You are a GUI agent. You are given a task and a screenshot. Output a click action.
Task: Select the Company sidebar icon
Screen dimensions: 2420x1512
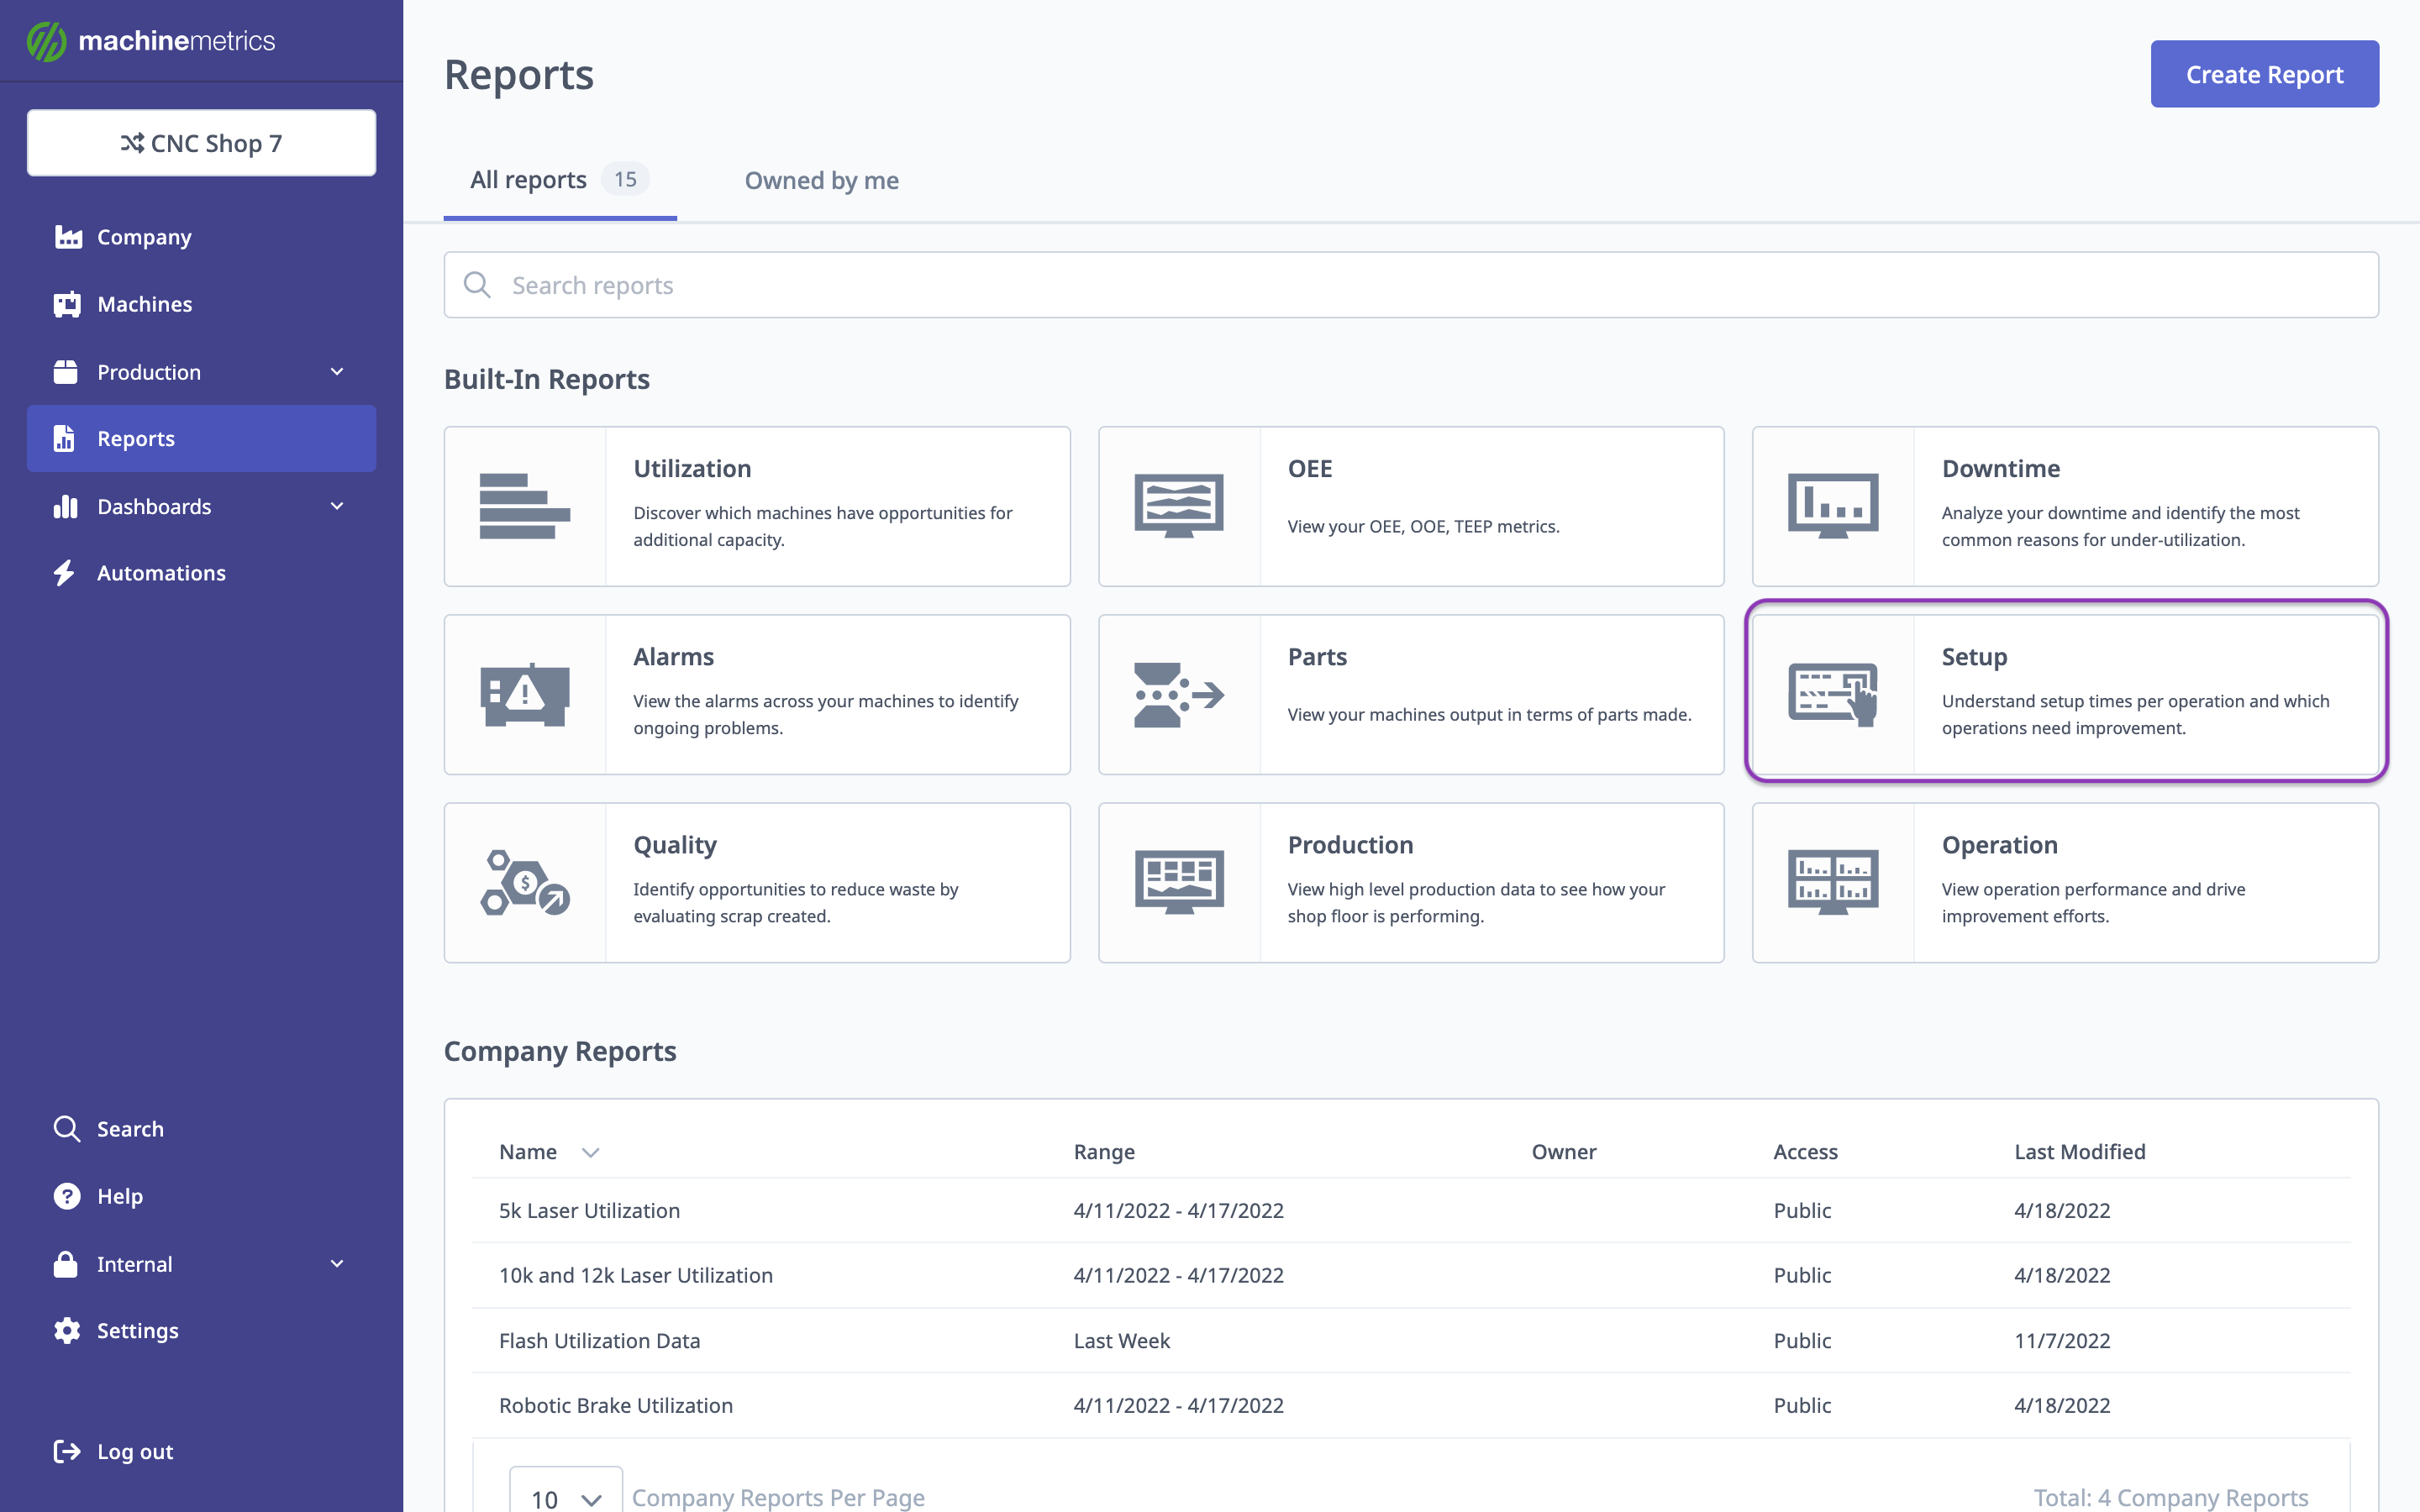click(66, 237)
